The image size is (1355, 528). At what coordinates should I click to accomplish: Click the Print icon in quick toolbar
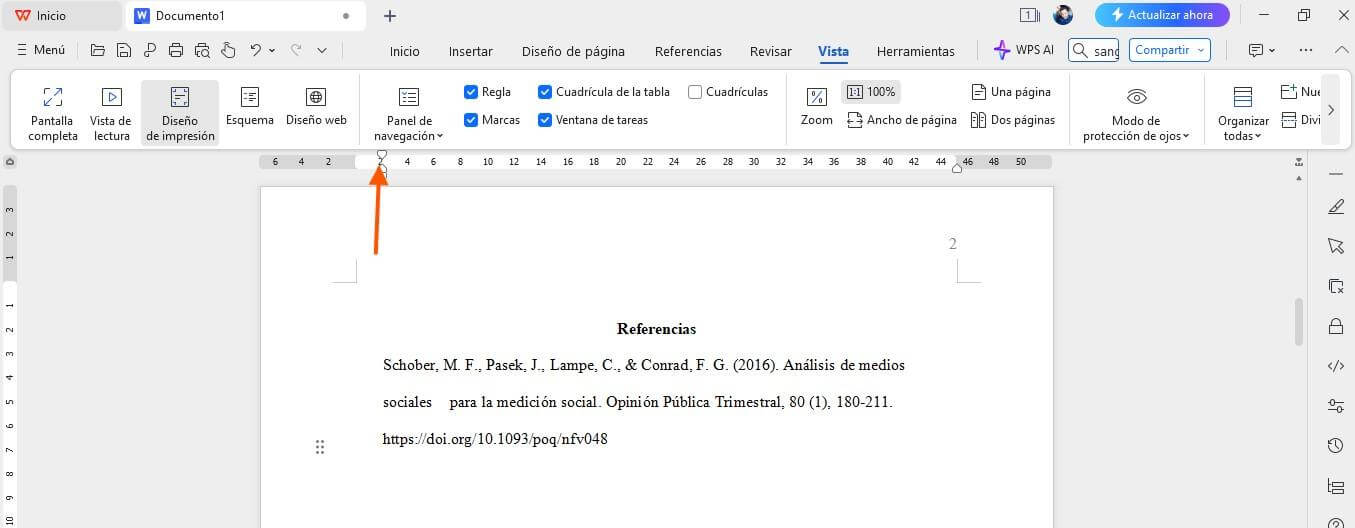(176, 50)
